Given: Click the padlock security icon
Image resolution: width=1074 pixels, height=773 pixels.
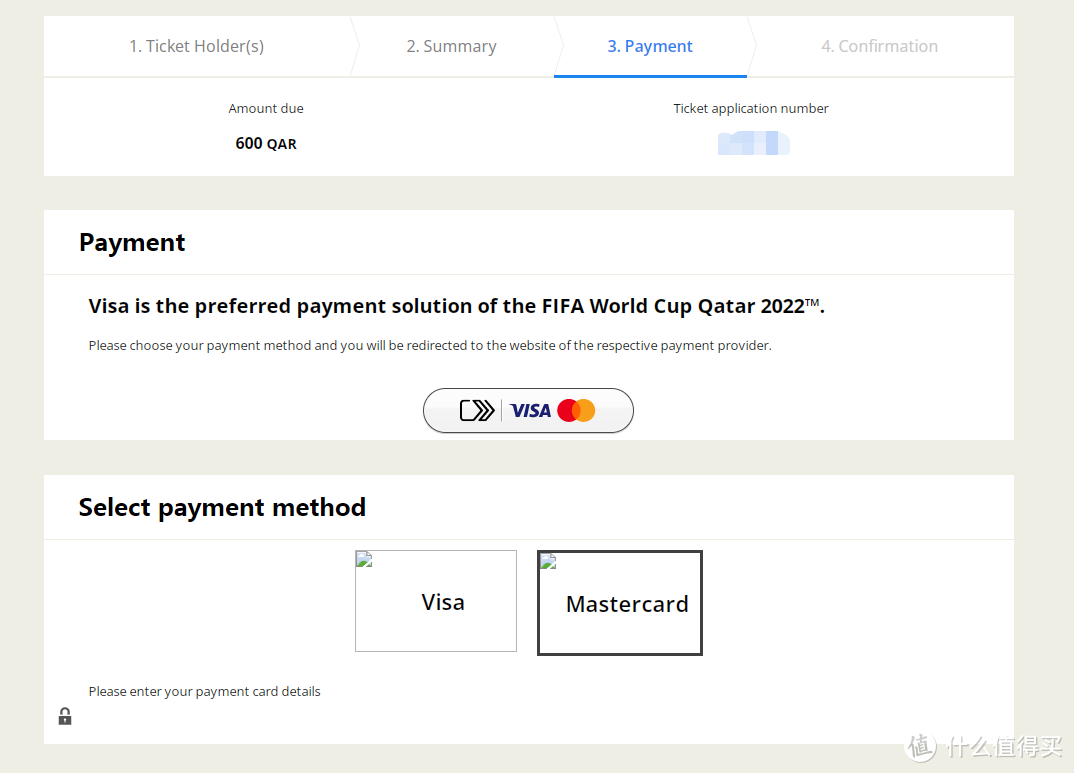Looking at the screenshot, I should [x=65, y=716].
